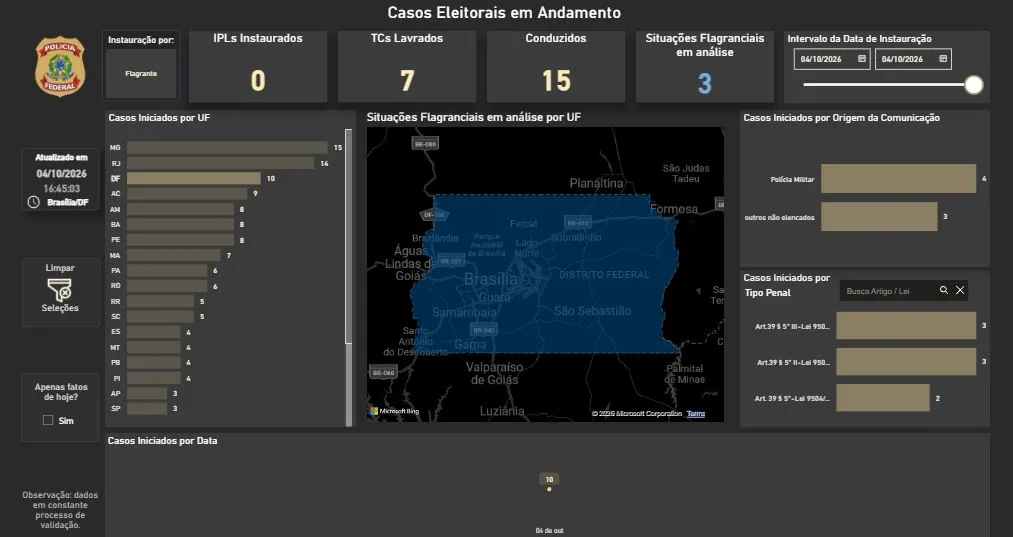Click the Atualizado em 04/10/2026 date
This screenshot has height=537, width=1013.
tap(61, 173)
